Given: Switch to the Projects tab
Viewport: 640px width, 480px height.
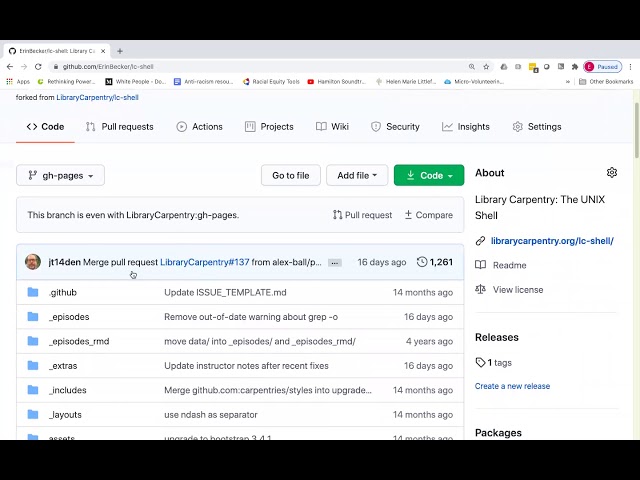Looking at the screenshot, I should click(269, 127).
